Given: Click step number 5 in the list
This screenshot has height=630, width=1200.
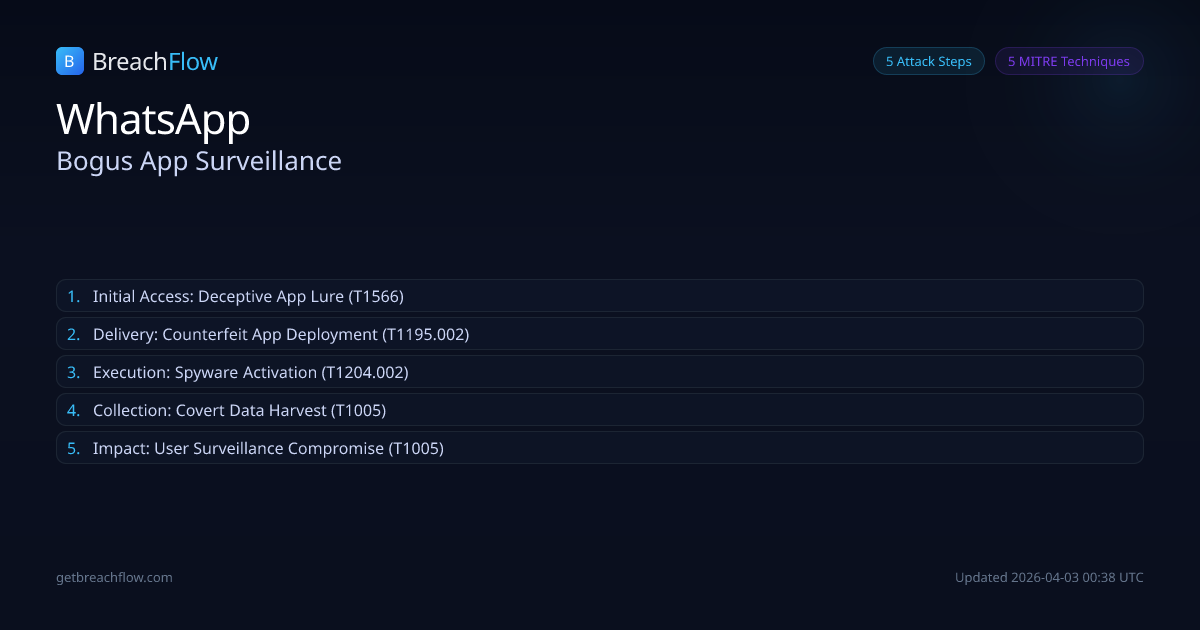Looking at the screenshot, I should pyautogui.click(x=73, y=448).
